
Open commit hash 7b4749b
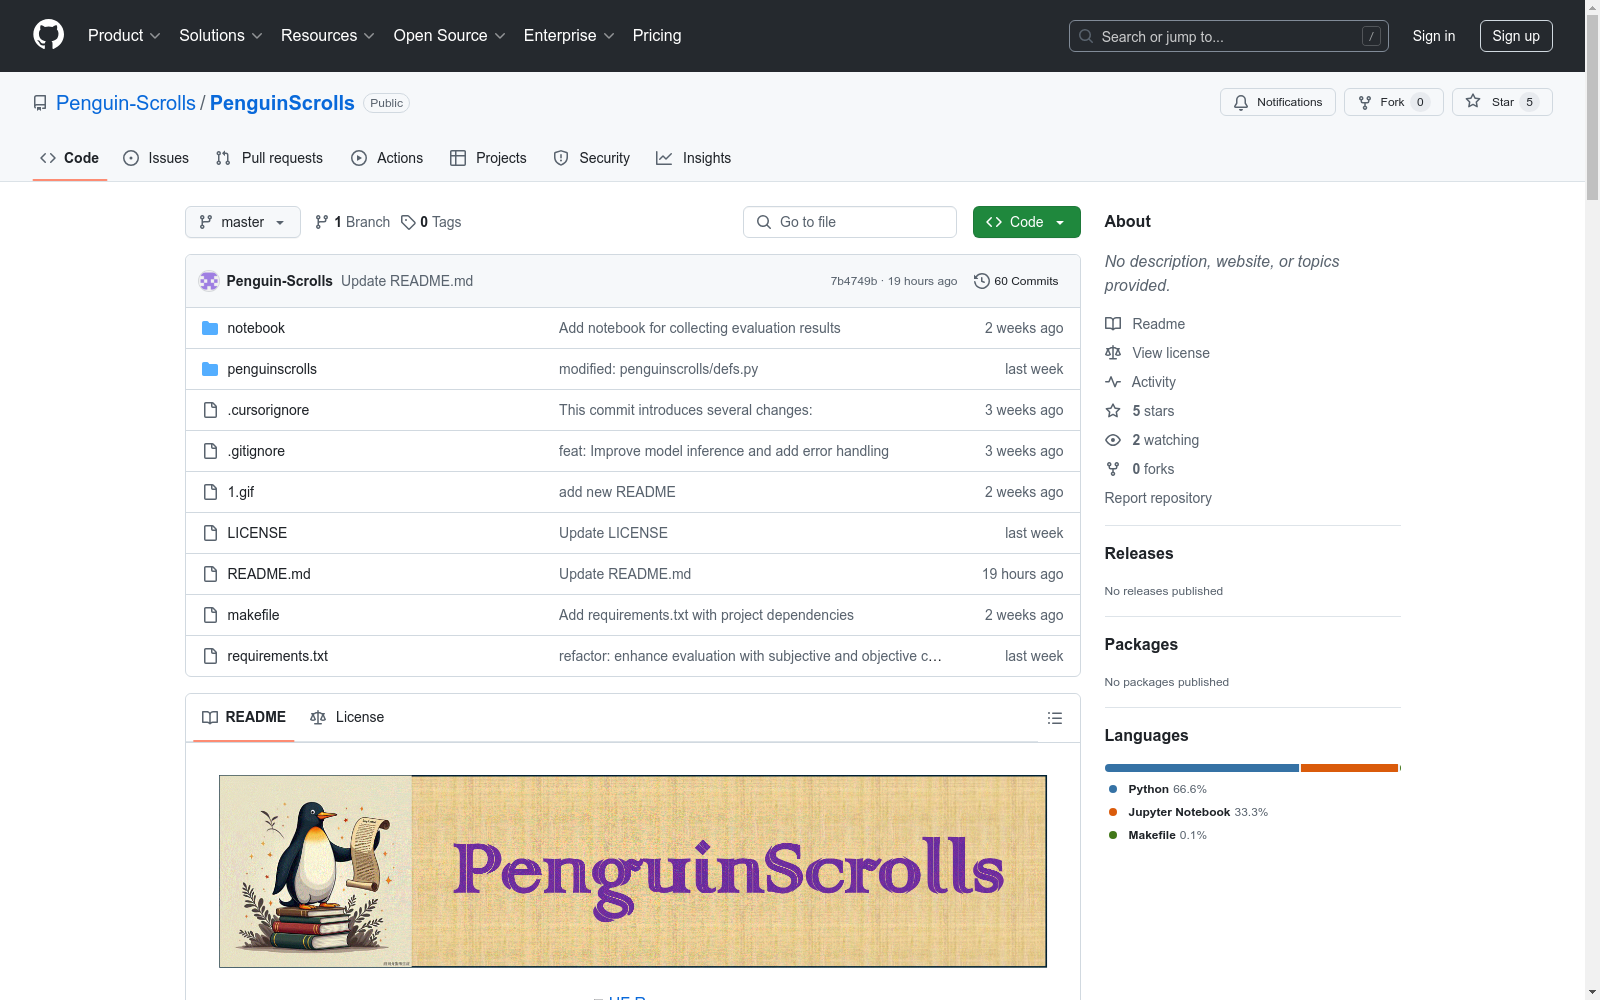(x=854, y=281)
